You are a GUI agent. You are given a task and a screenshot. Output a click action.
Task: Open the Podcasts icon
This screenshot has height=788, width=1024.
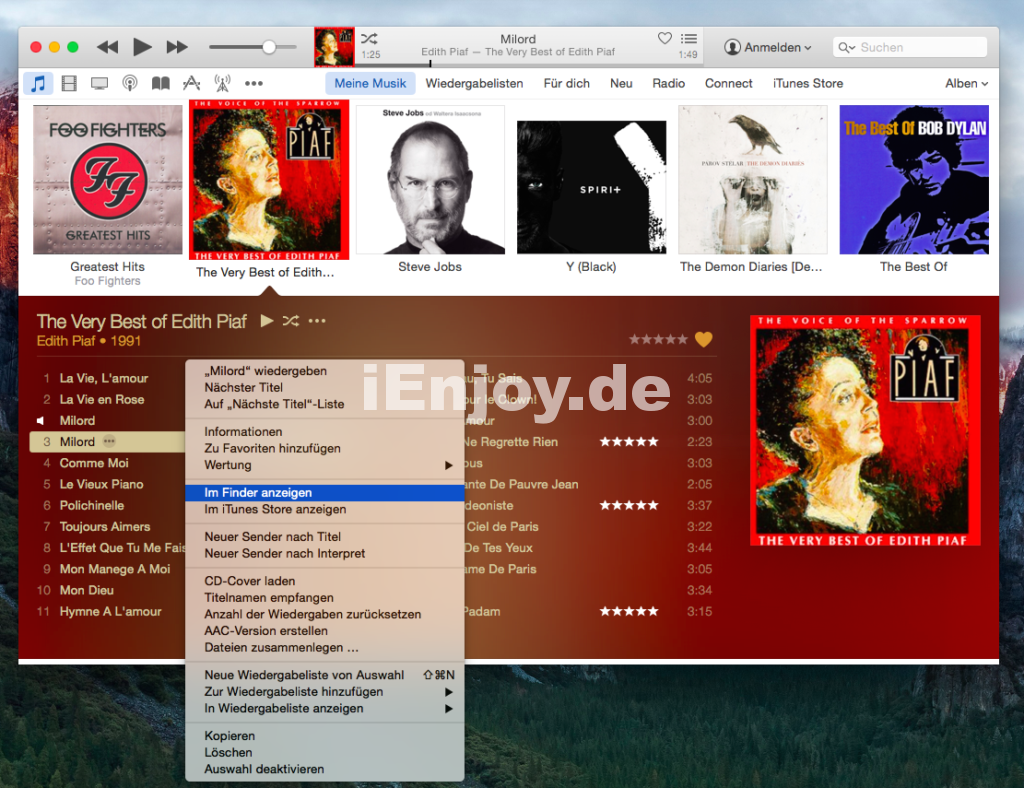(x=130, y=83)
